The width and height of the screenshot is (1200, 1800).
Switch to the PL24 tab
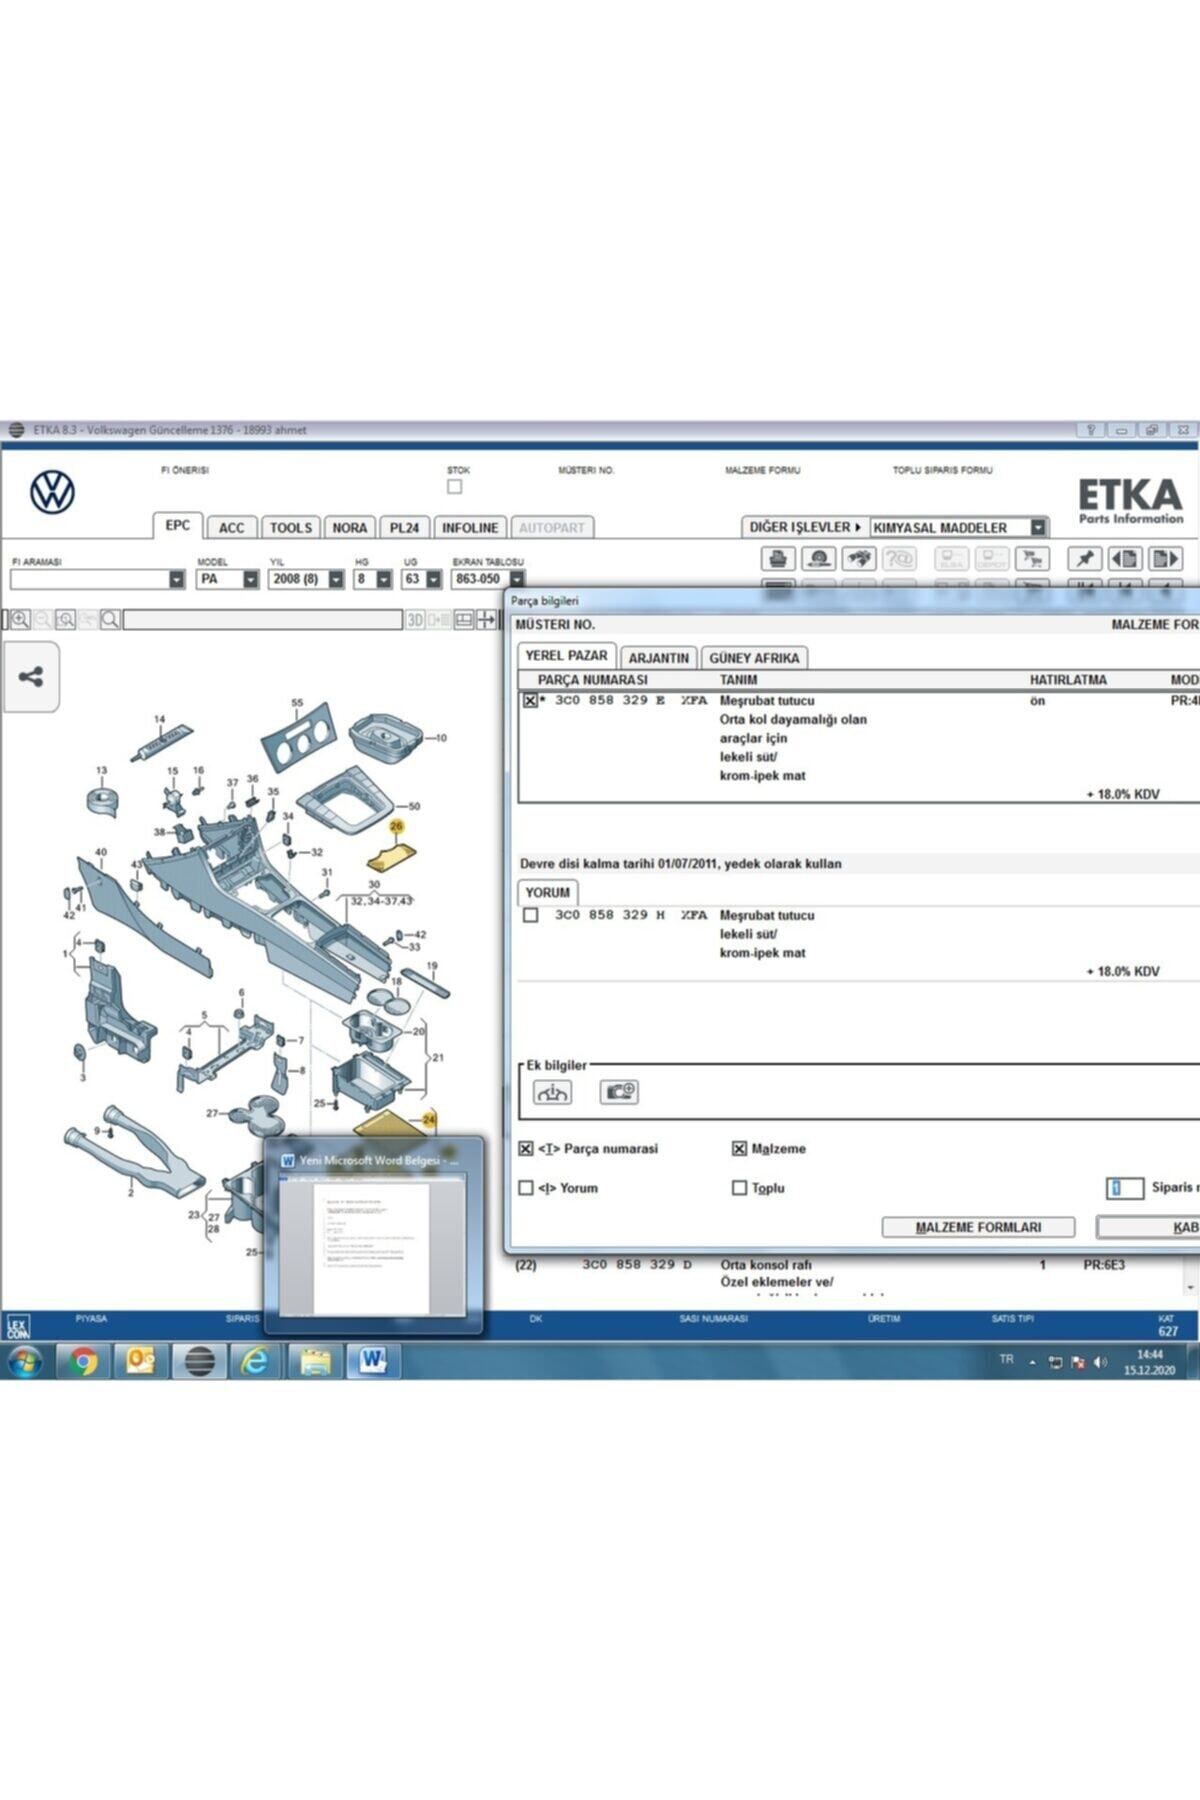tap(405, 528)
